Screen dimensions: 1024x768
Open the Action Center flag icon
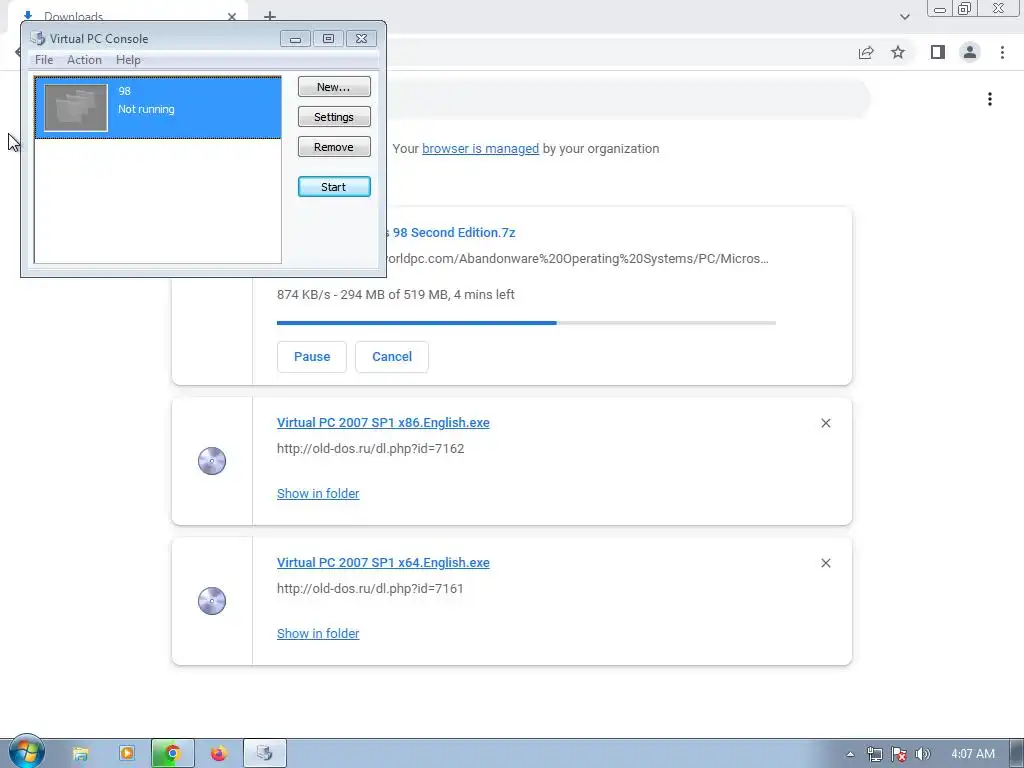[x=899, y=754]
